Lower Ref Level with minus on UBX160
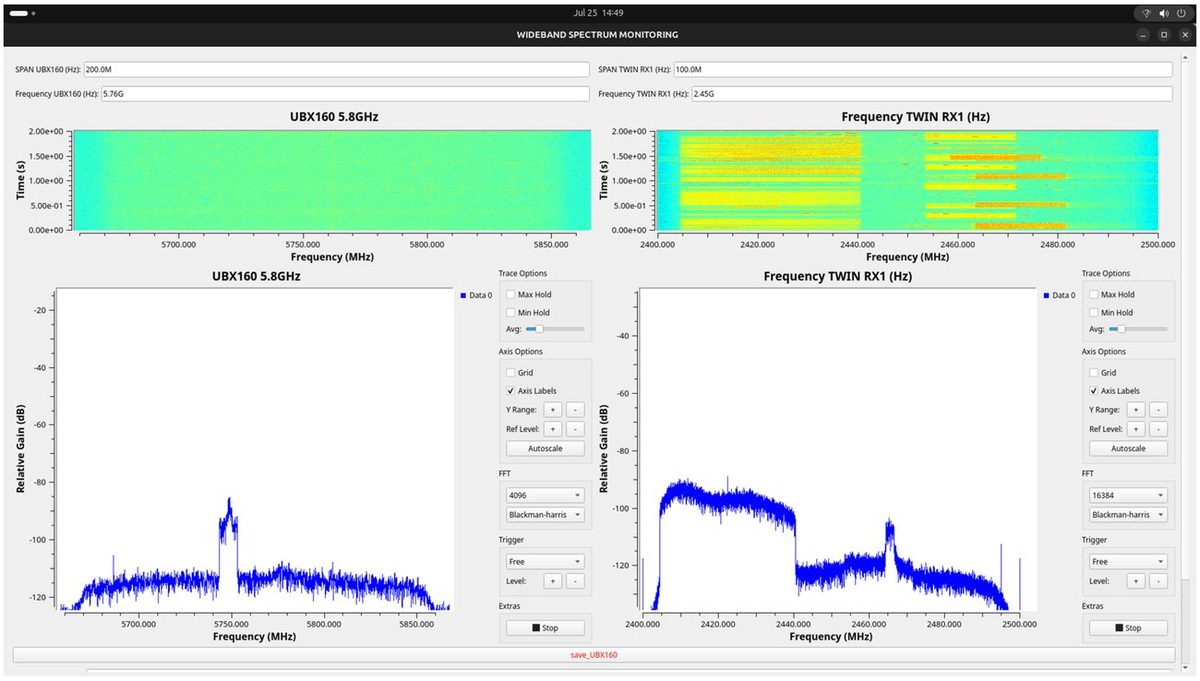This screenshot has height=681, width=1200. click(575, 429)
